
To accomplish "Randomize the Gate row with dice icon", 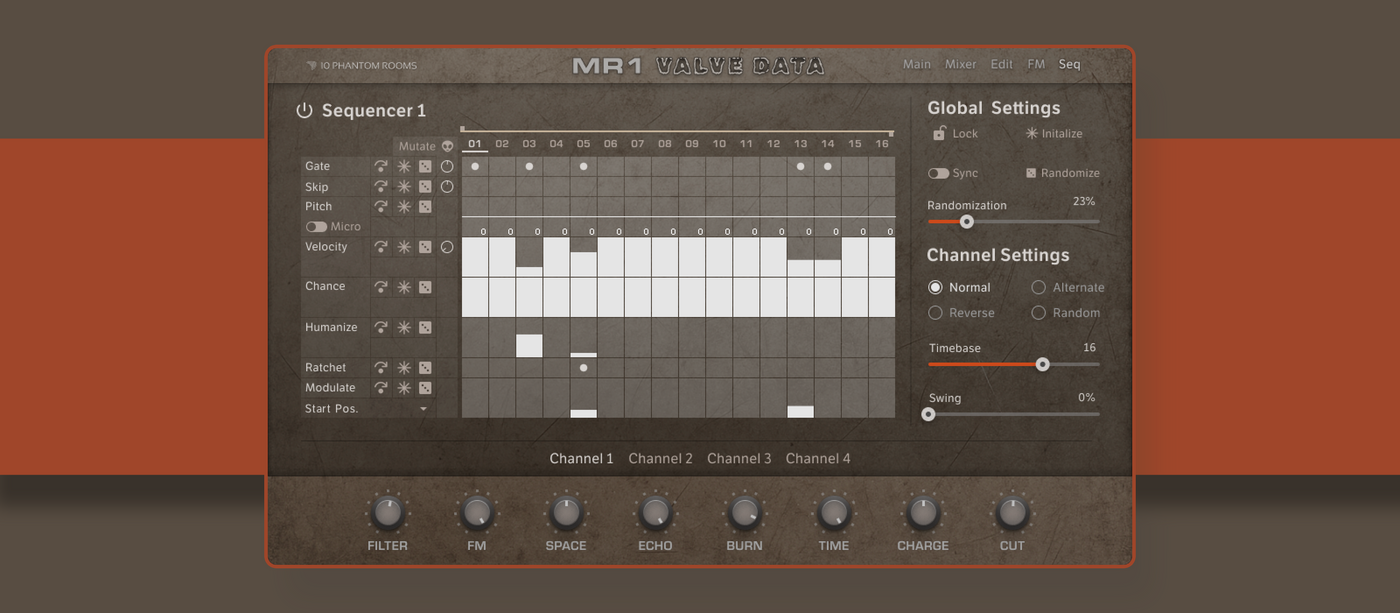I will tap(425, 167).
